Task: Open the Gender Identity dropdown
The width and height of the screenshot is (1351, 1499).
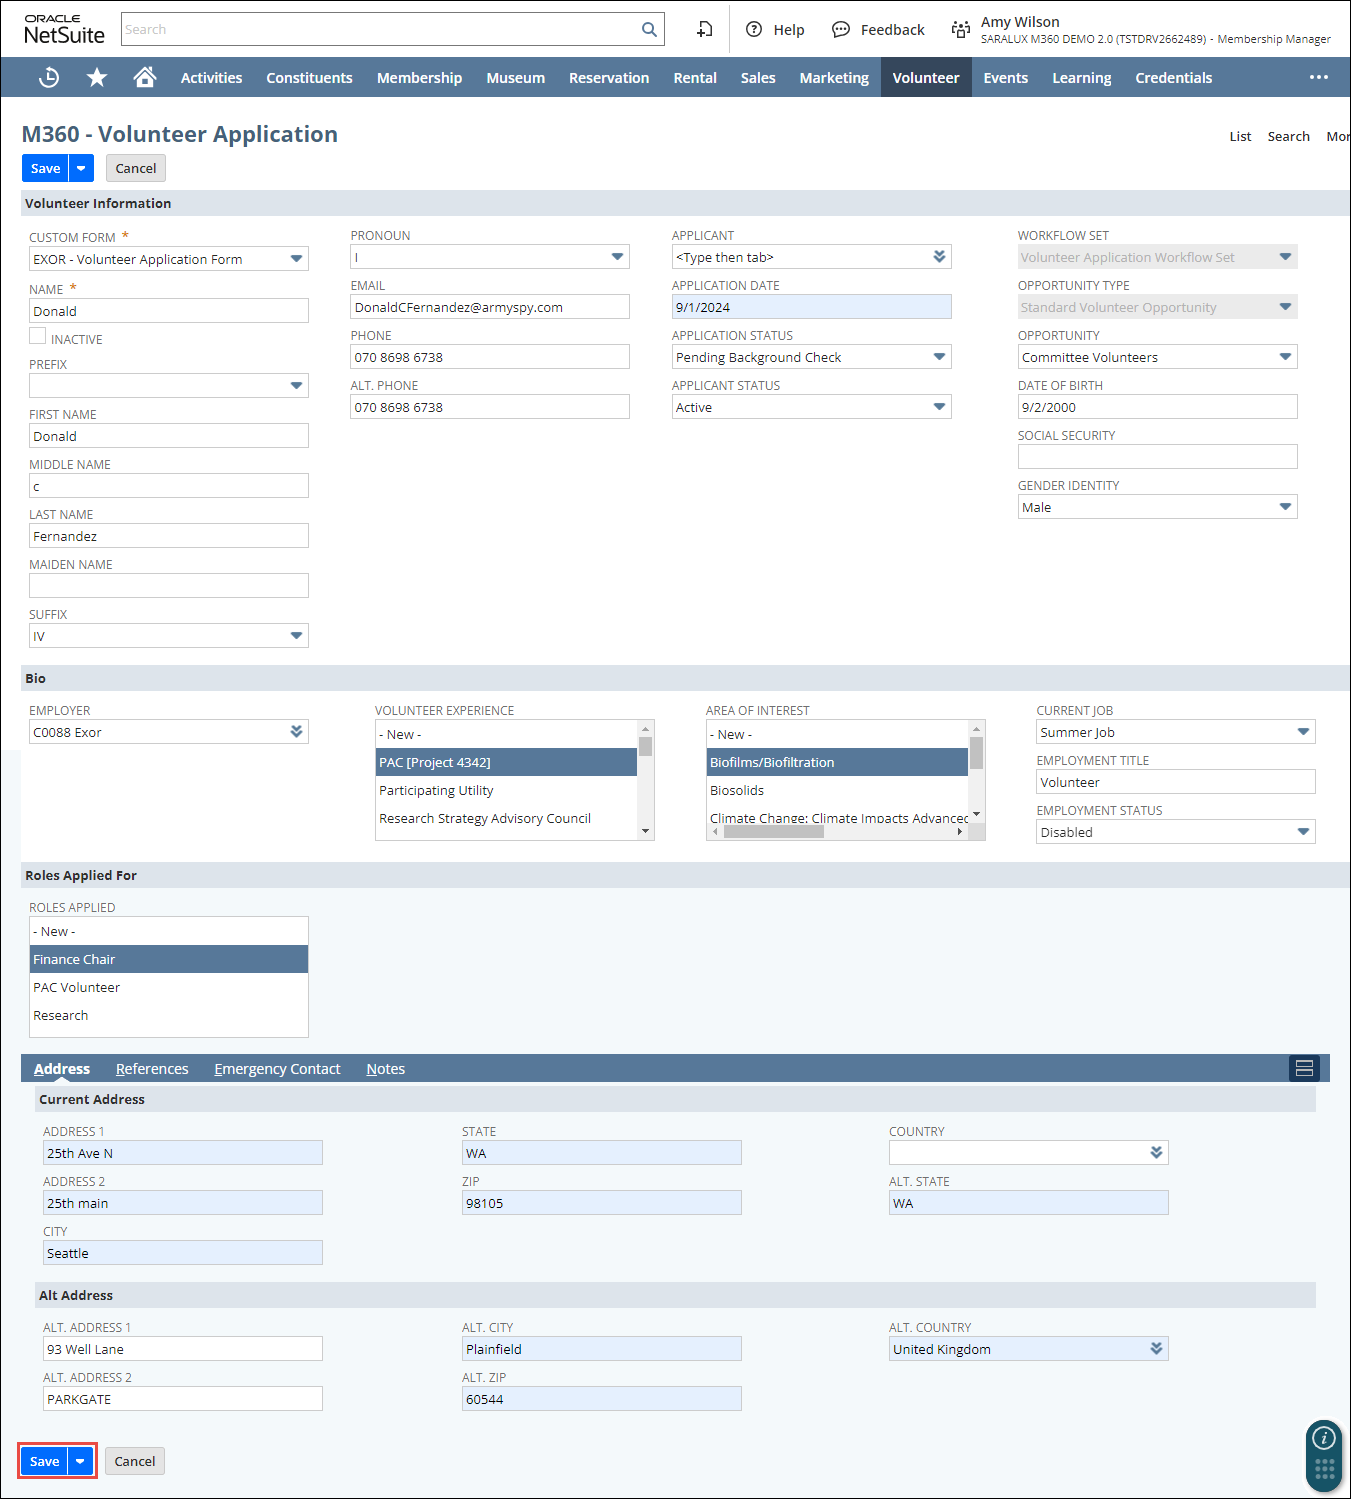Action: (x=1285, y=507)
